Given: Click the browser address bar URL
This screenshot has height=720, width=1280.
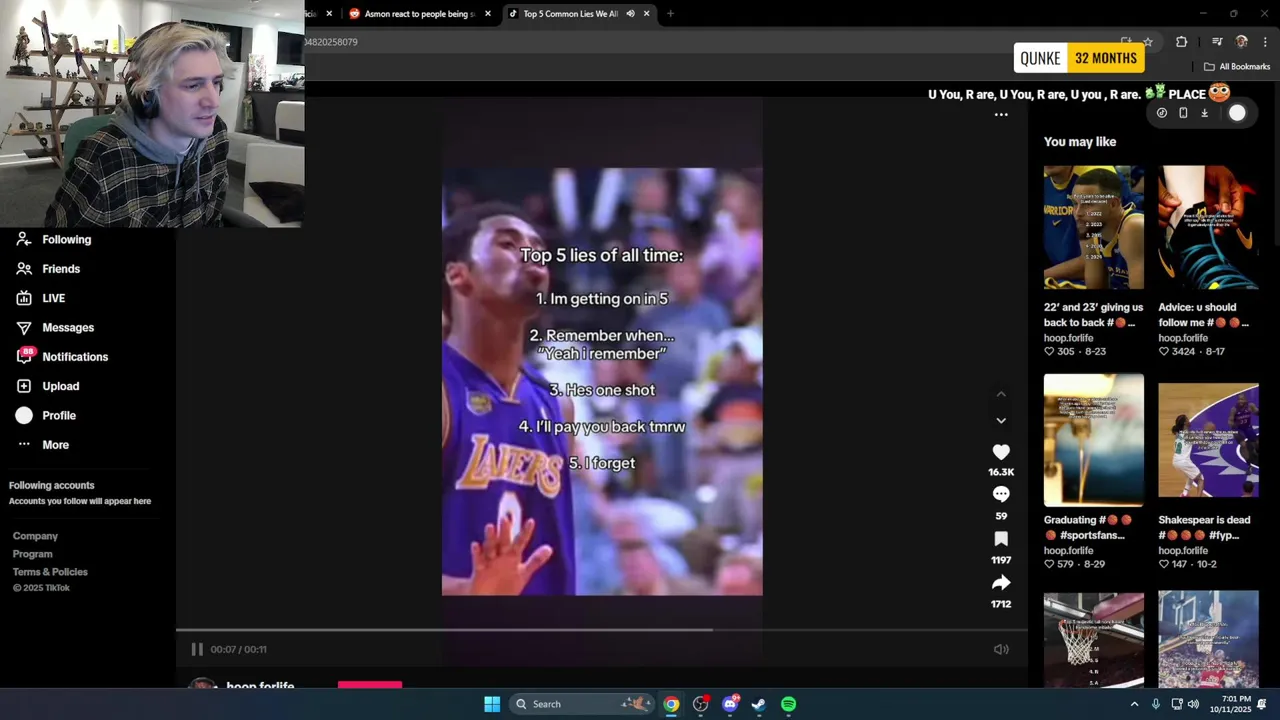Looking at the screenshot, I should pos(332,42).
